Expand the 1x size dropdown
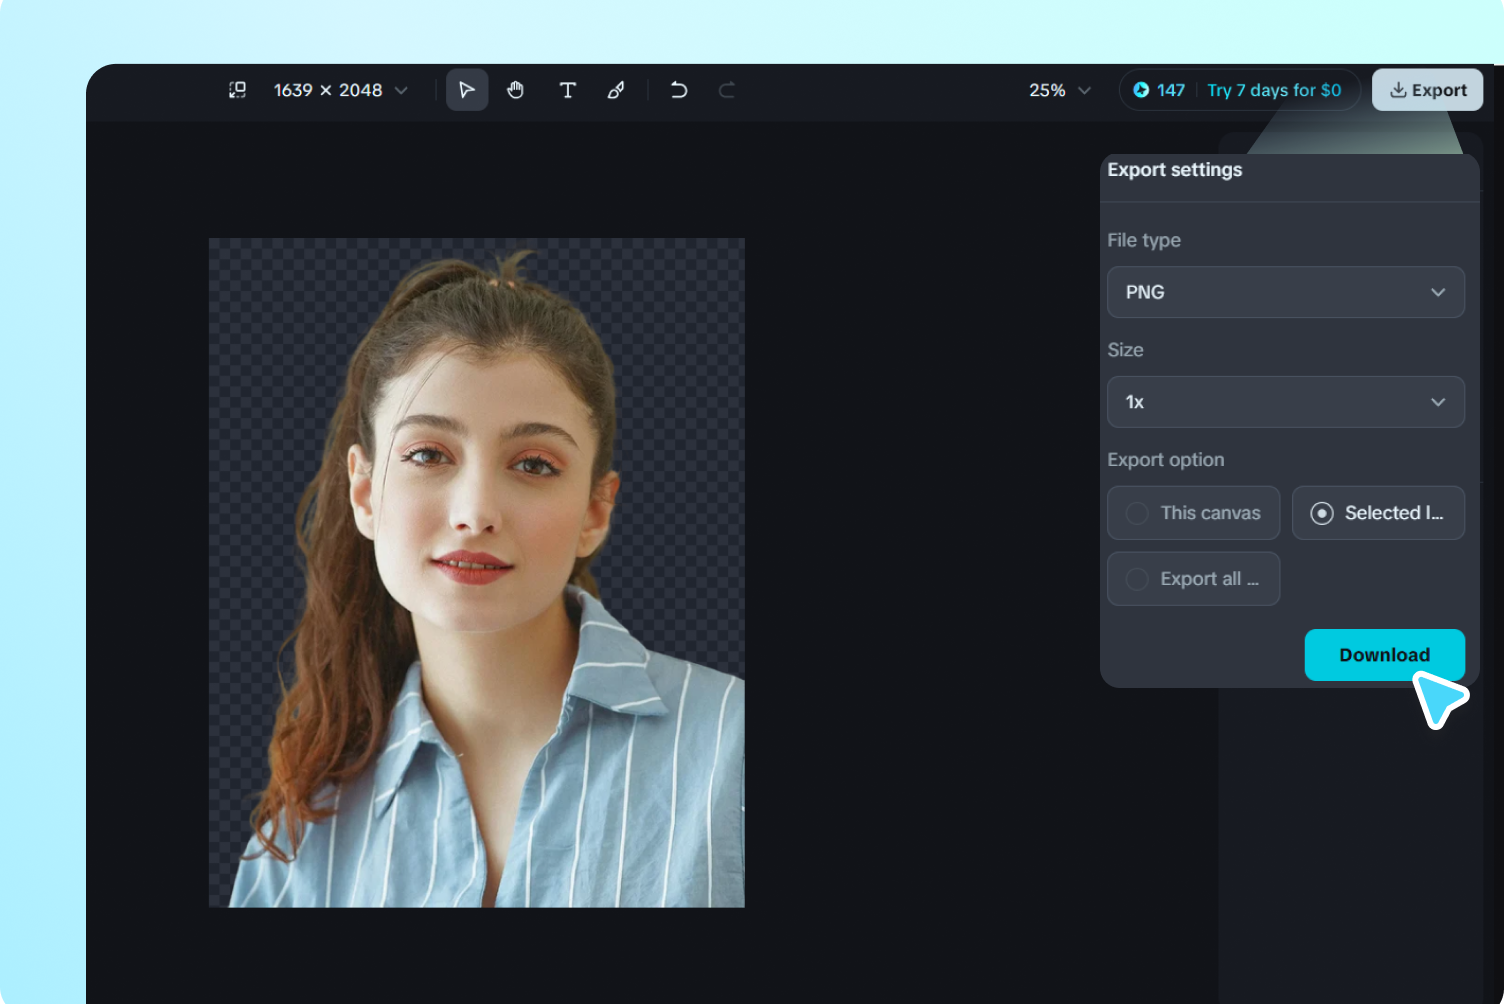The width and height of the screenshot is (1504, 1004). (1286, 402)
